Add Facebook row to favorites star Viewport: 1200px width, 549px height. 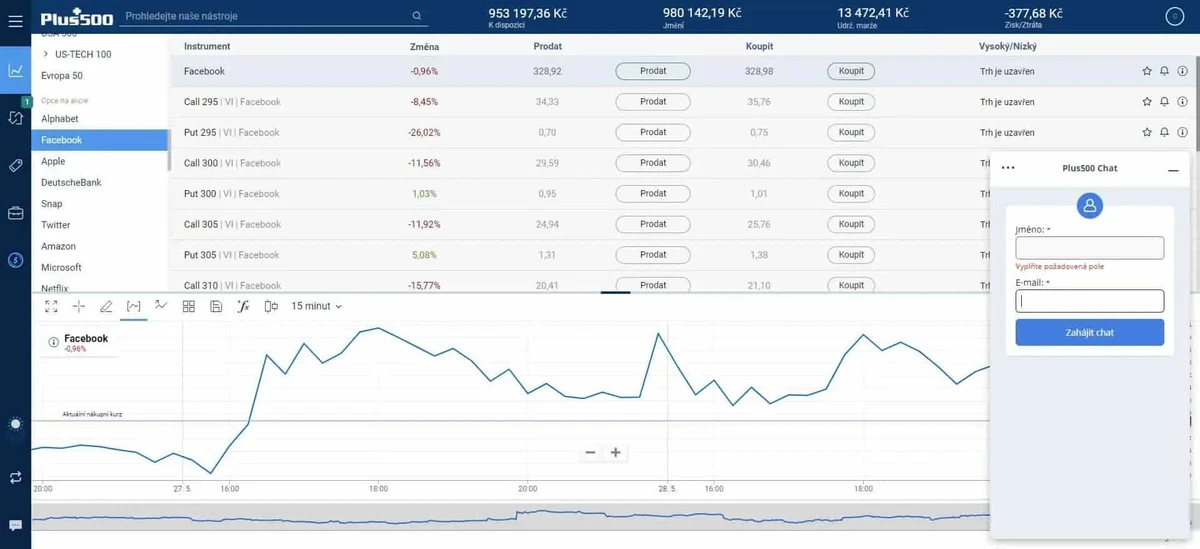point(1147,71)
